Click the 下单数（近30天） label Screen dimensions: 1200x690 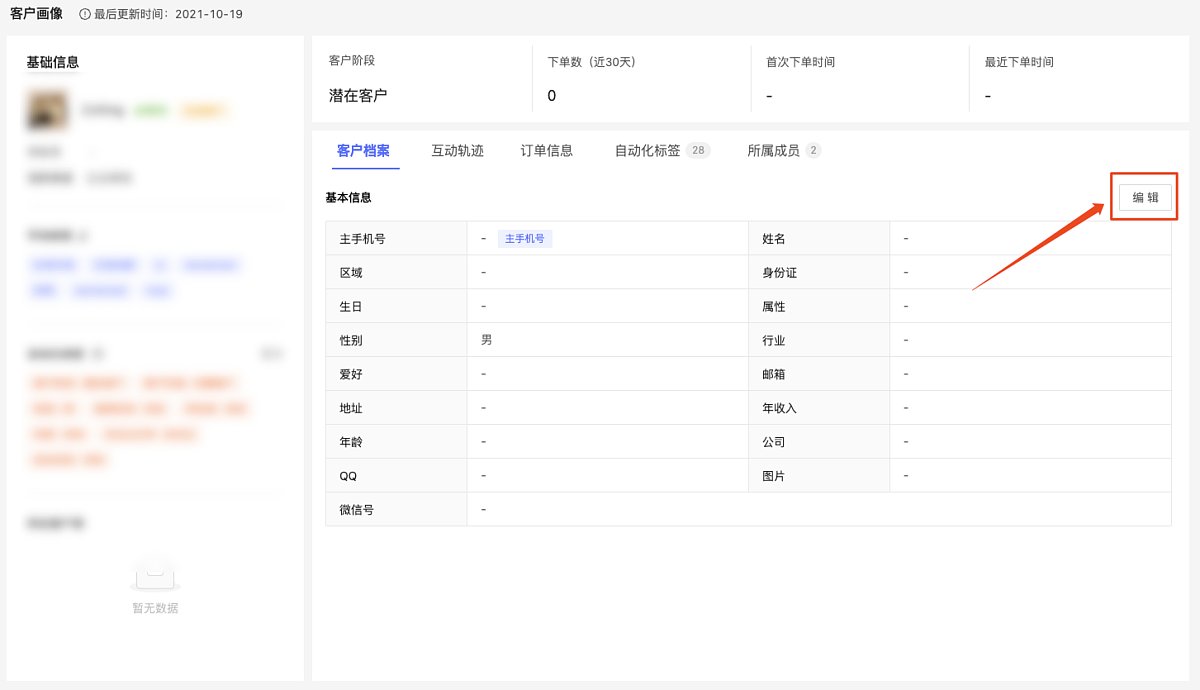click(x=592, y=62)
